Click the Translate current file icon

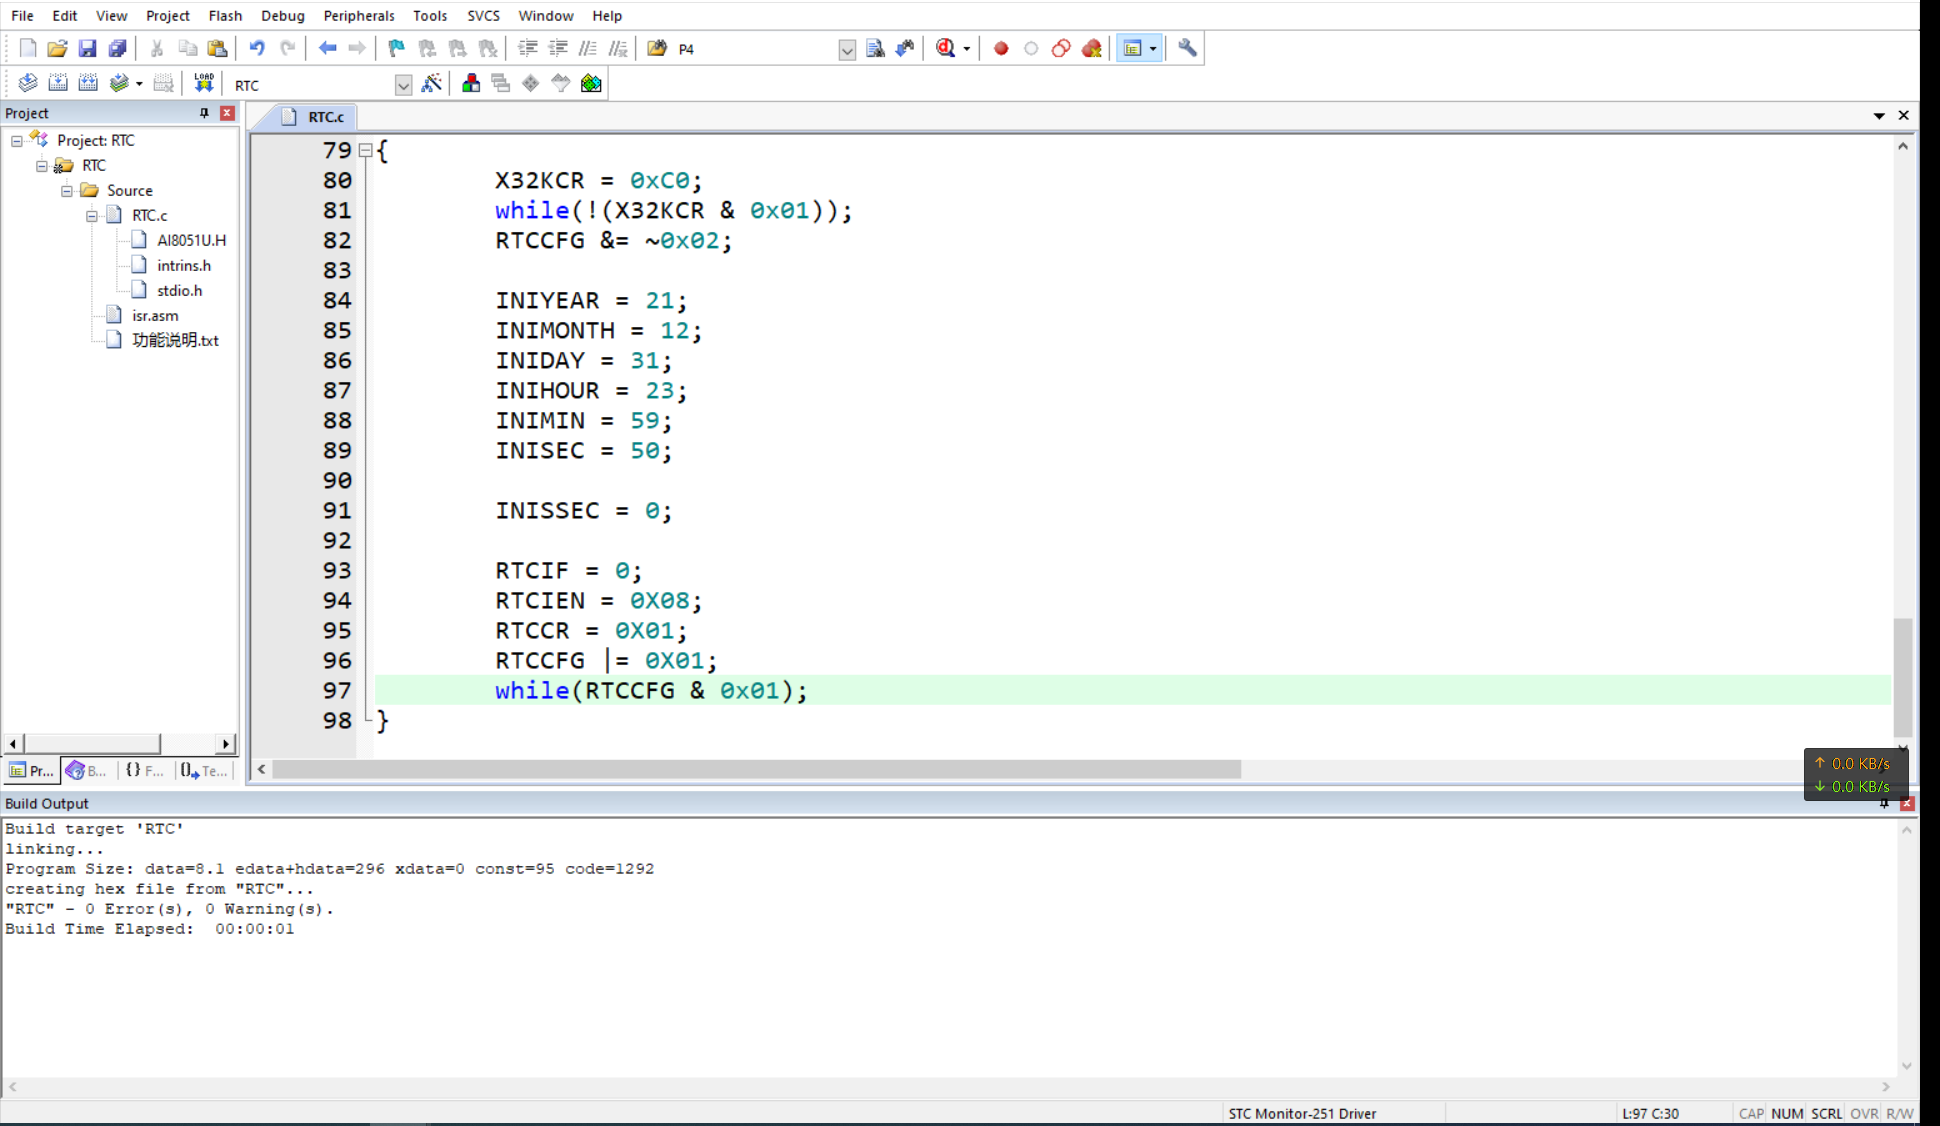pos(28,83)
